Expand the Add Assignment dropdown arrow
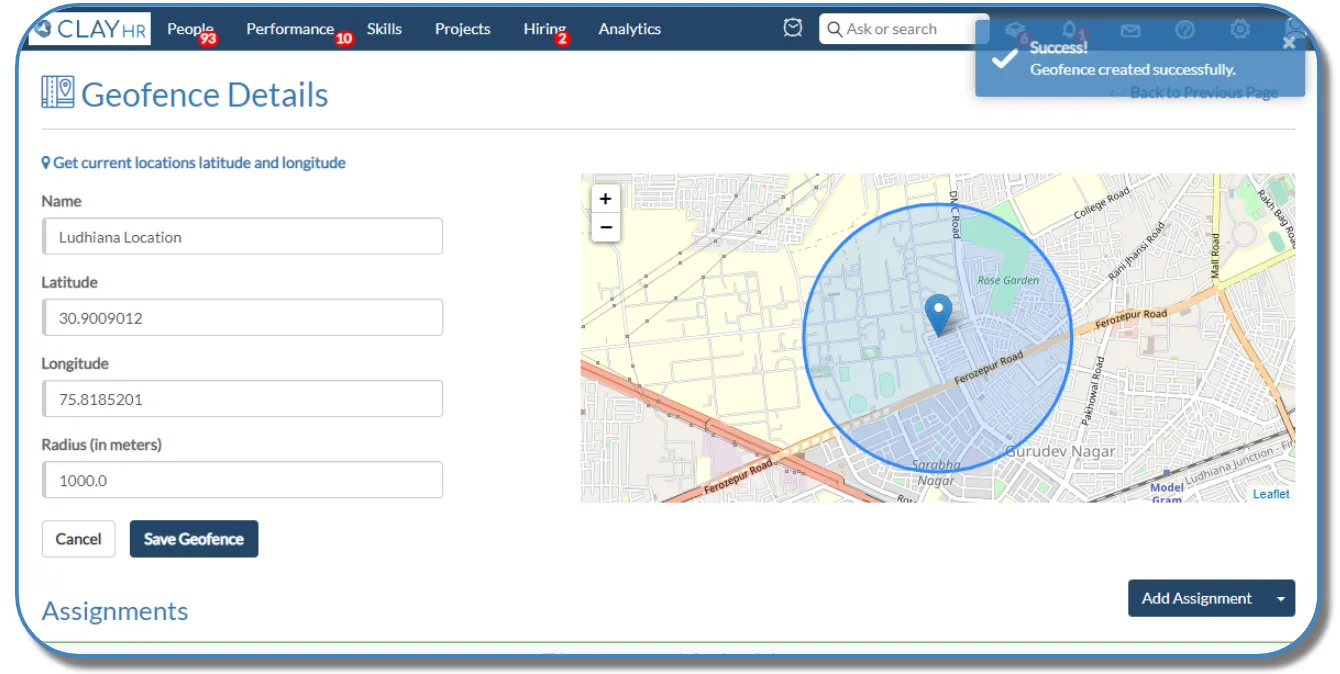Screen dimensions: 1340x674 [1281, 599]
